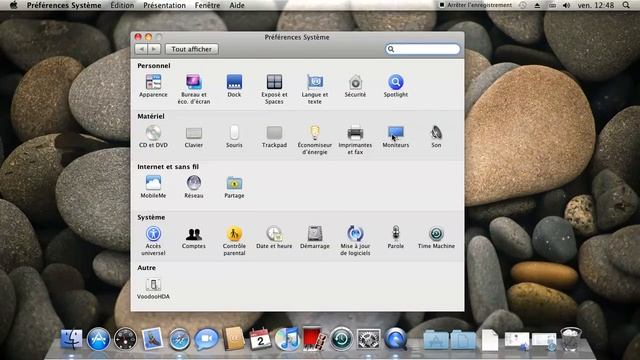Click the Tout afficher button
This screenshot has height=360, width=640.
point(192,49)
